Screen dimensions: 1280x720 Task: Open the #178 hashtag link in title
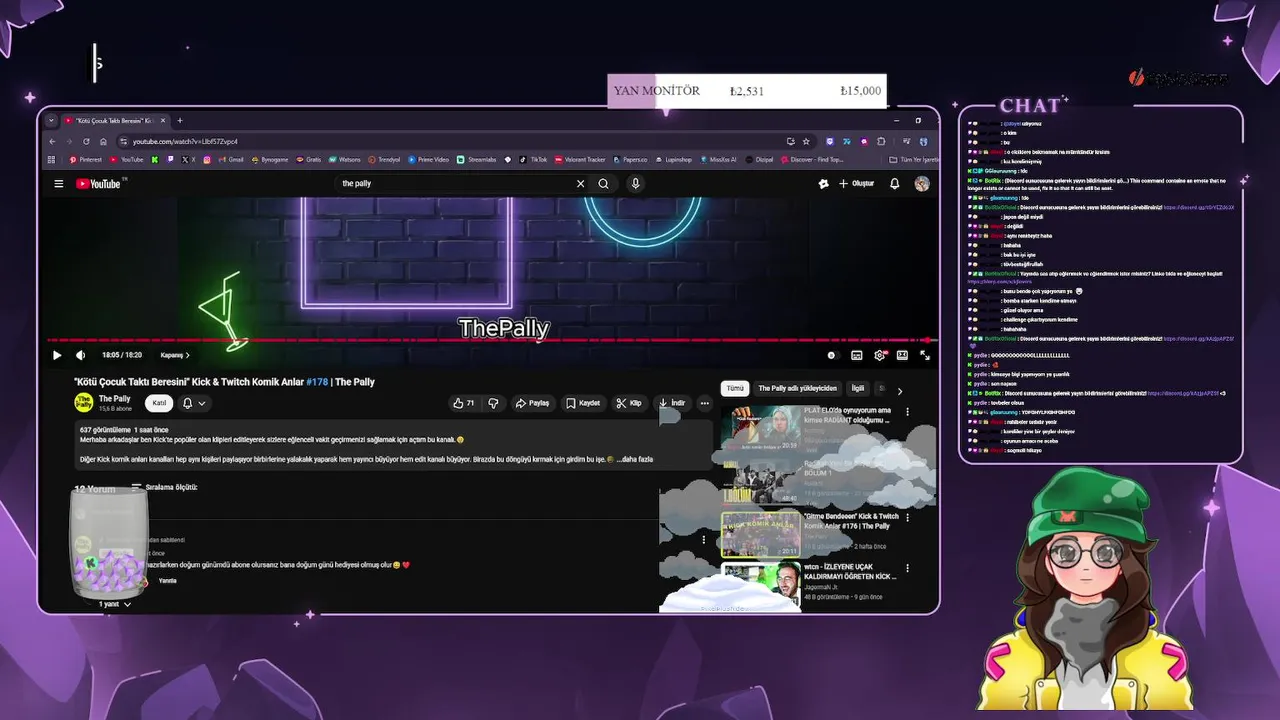pyautogui.click(x=317, y=382)
